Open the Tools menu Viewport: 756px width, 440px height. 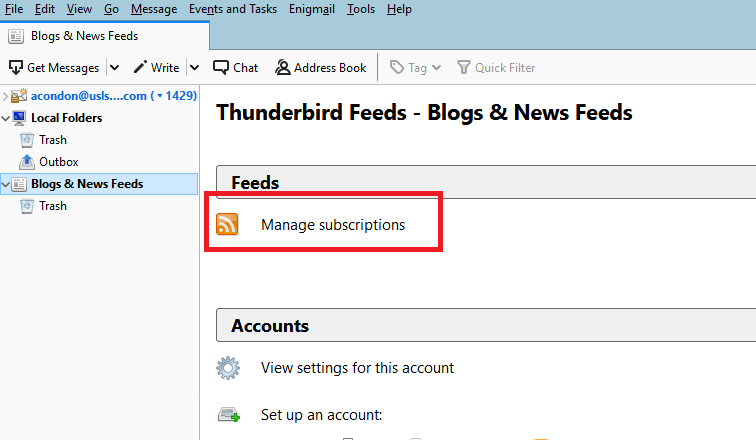point(361,9)
